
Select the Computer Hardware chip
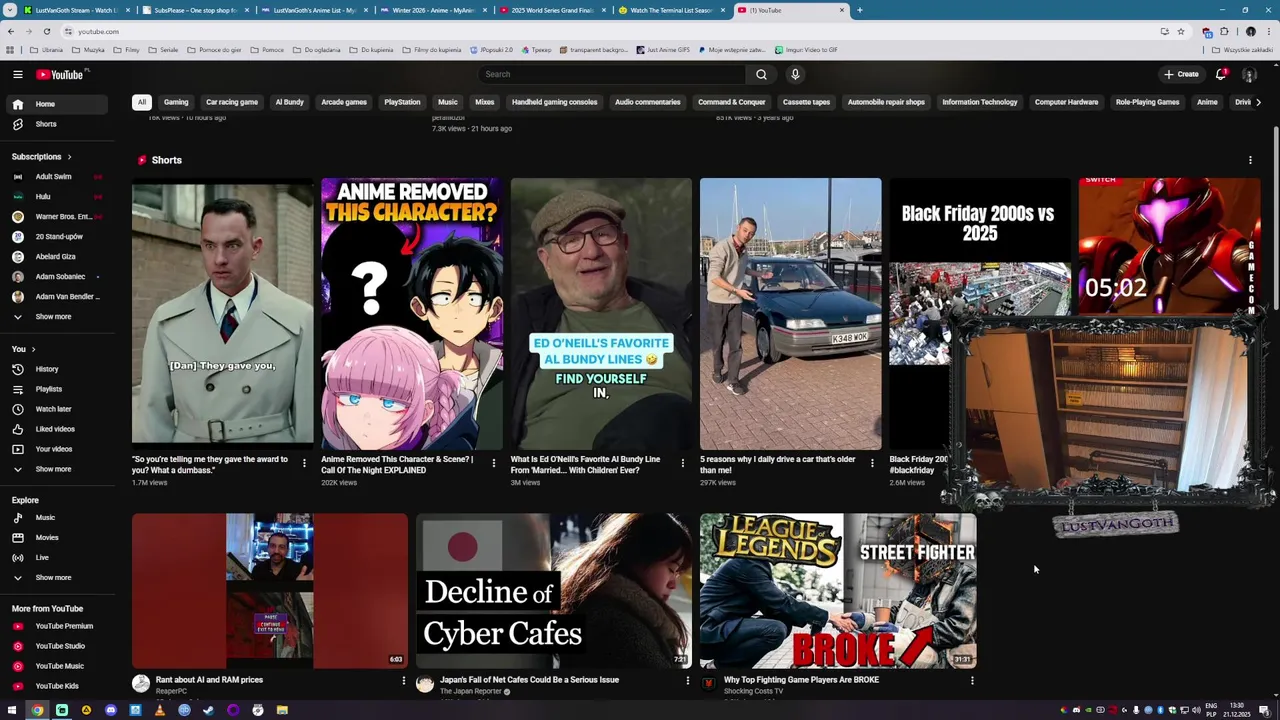[1066, 102]
